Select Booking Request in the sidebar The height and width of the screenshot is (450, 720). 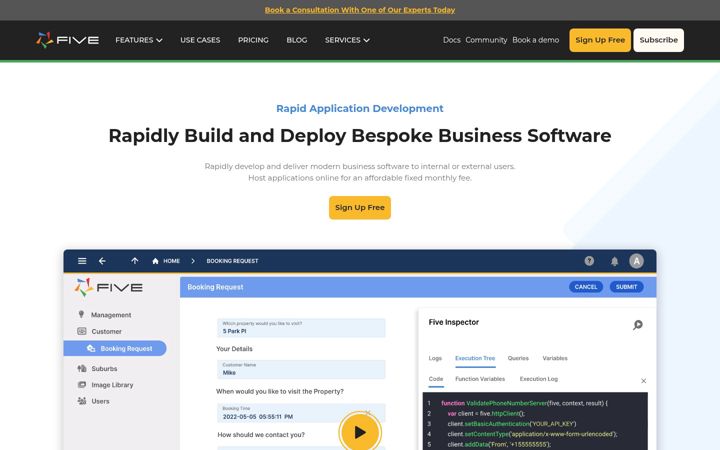(115, 349)
